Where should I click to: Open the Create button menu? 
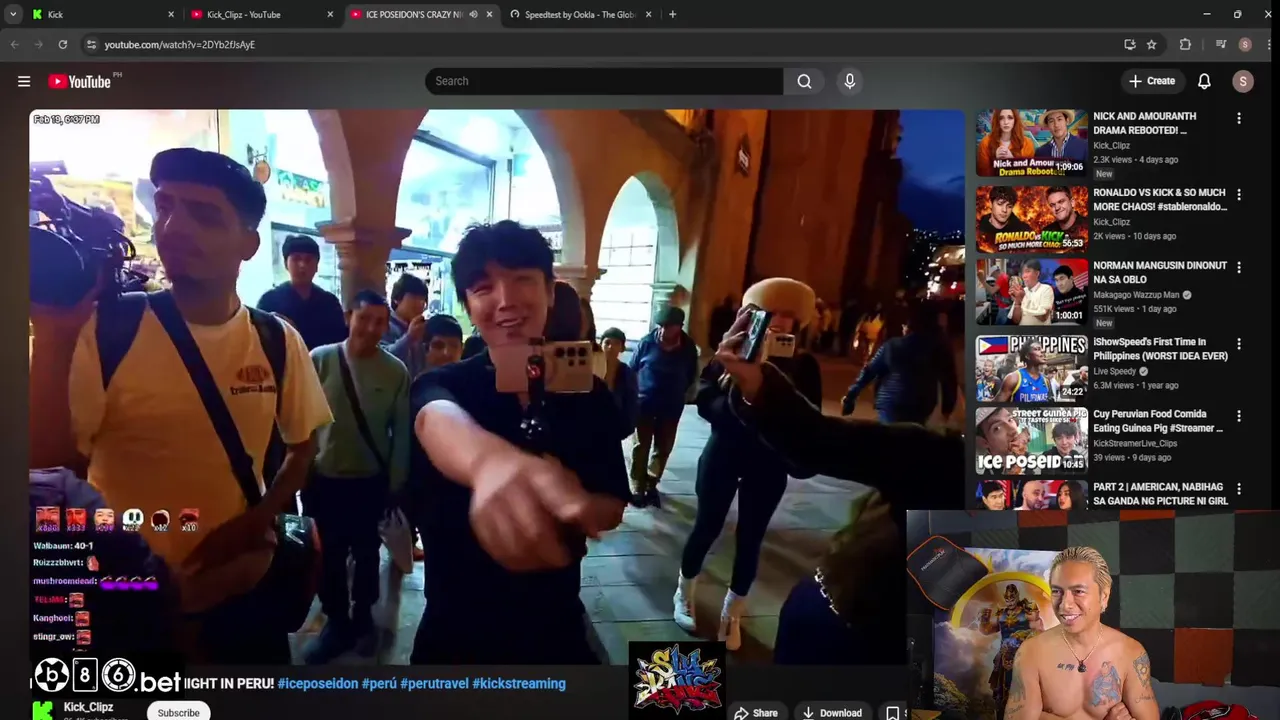click(x=1151, y=81)
